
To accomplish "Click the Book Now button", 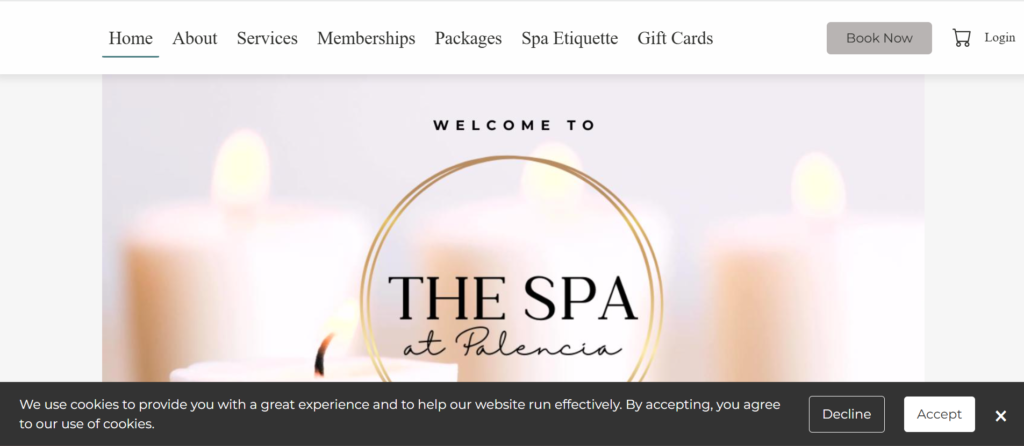I will (x=879, y=38).
